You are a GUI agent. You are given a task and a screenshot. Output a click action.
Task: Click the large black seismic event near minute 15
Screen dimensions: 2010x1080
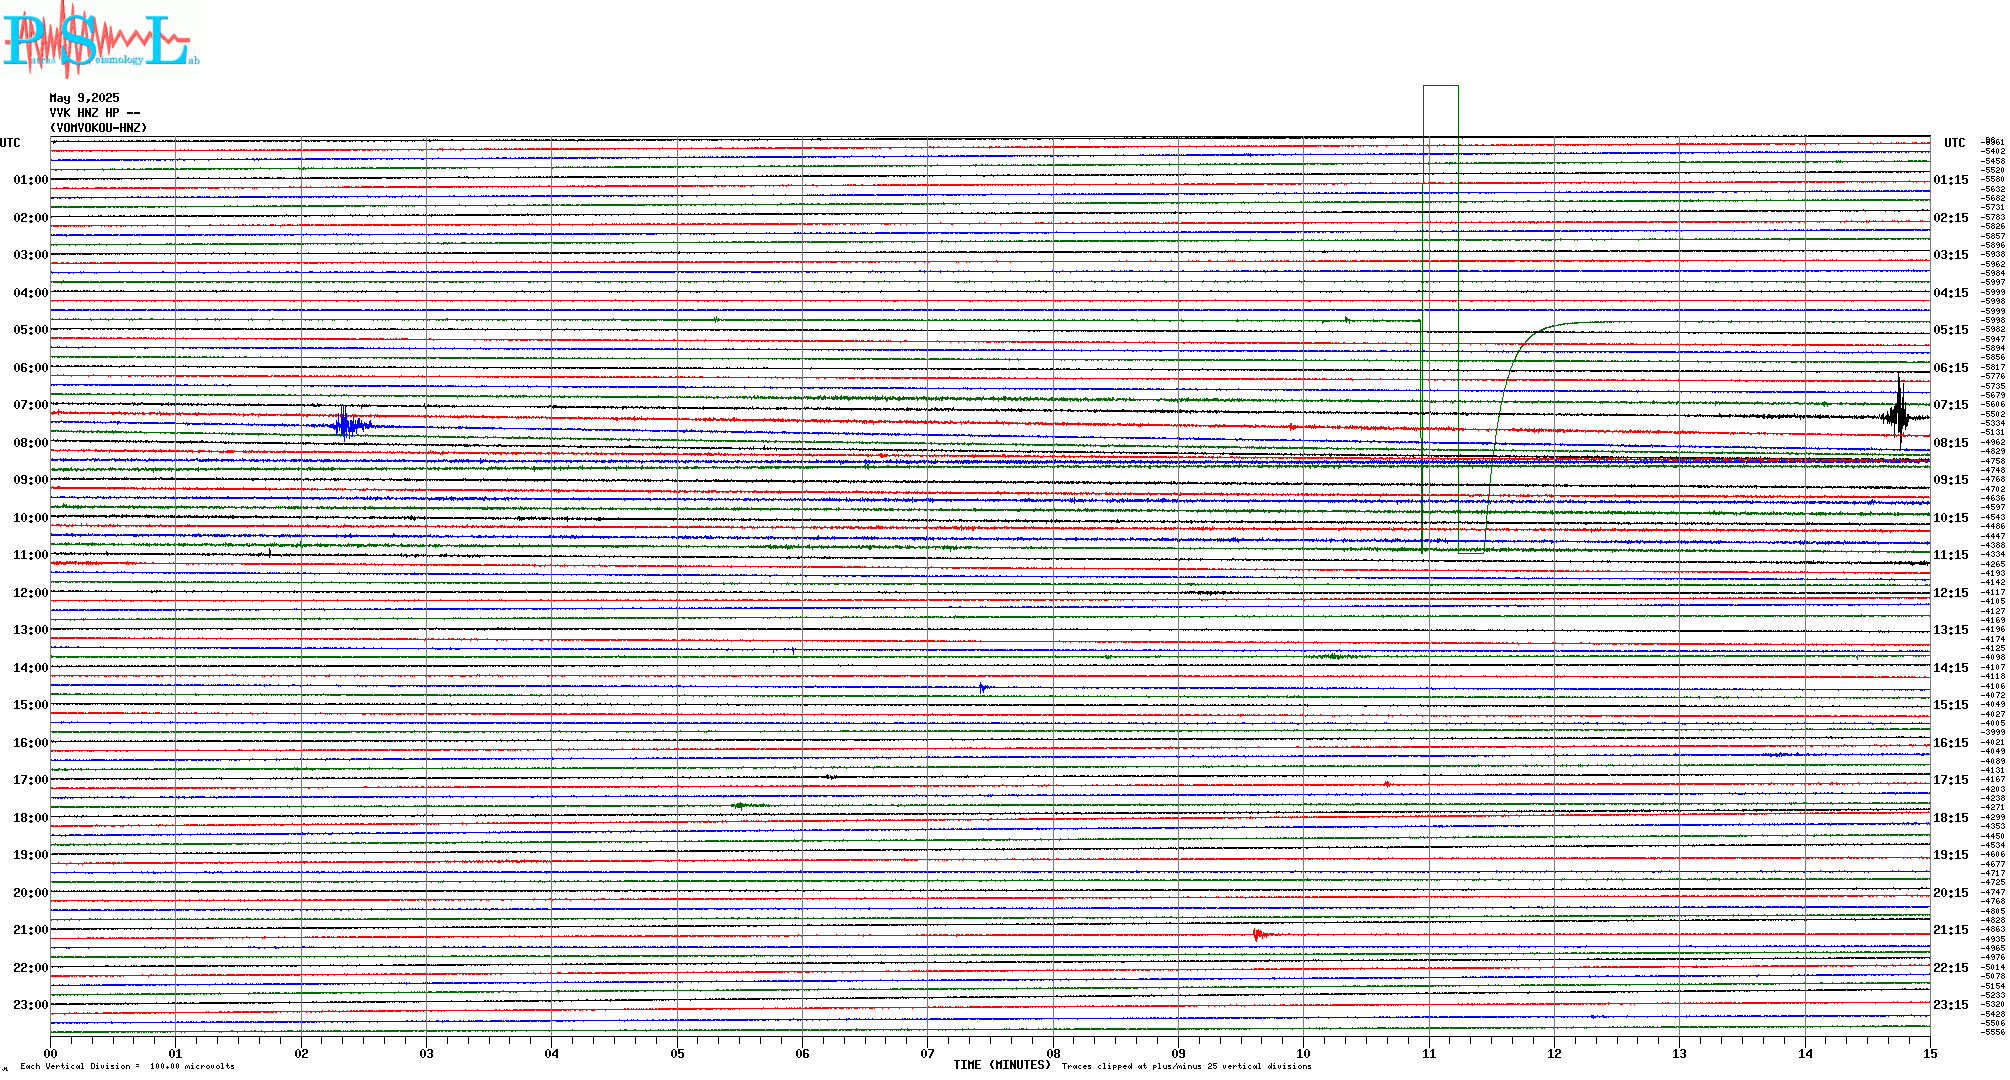[x=1898, y=416]
